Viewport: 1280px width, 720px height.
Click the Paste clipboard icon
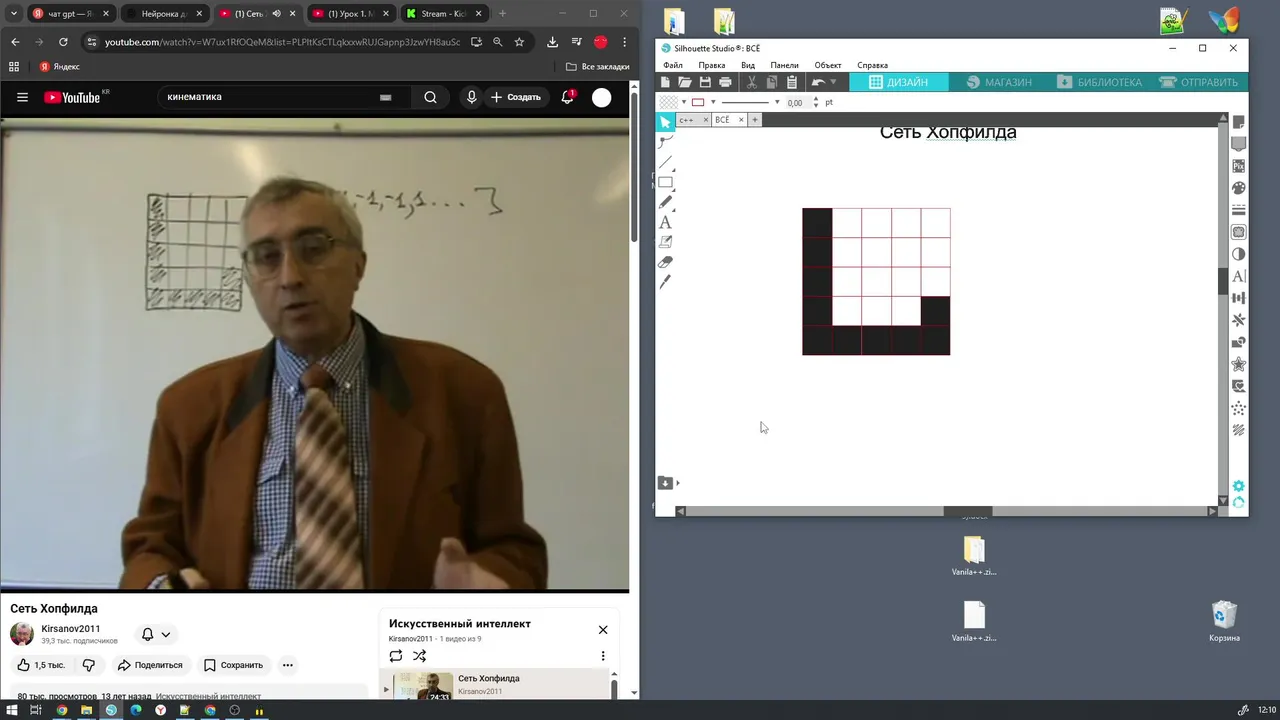click(x=792, y=82)
